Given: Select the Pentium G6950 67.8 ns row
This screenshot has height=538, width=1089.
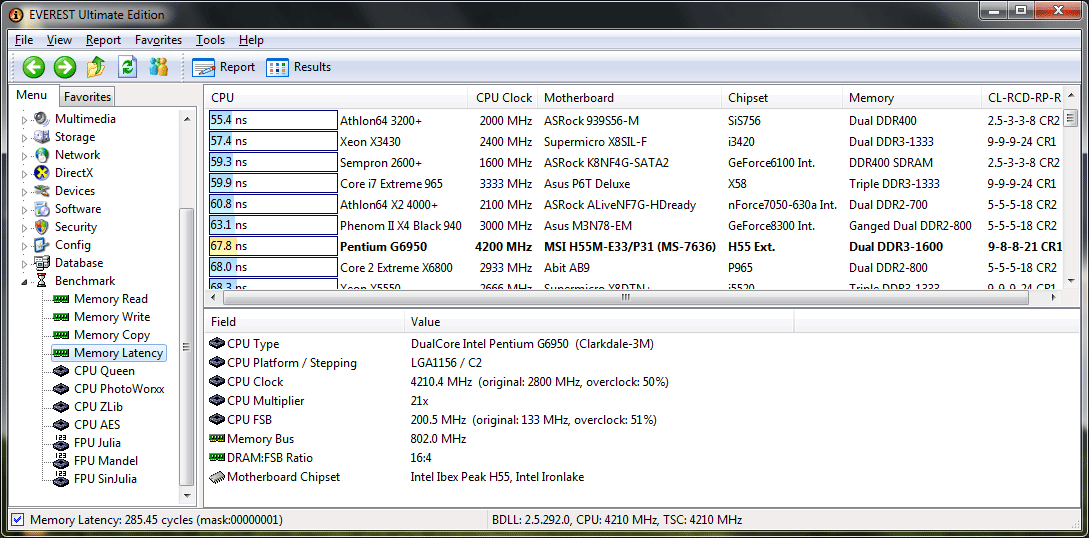Looking at the screenshot, I should pyautogui.click(x=635, y=246).
